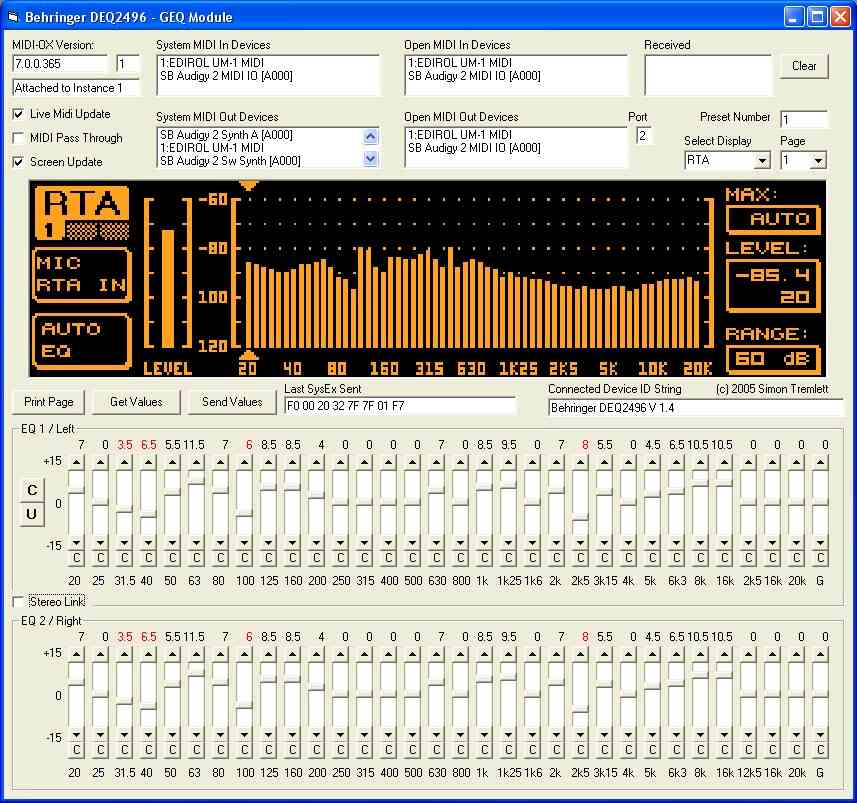
Task: Click the Preset Number input field
Action: point(803,119)
